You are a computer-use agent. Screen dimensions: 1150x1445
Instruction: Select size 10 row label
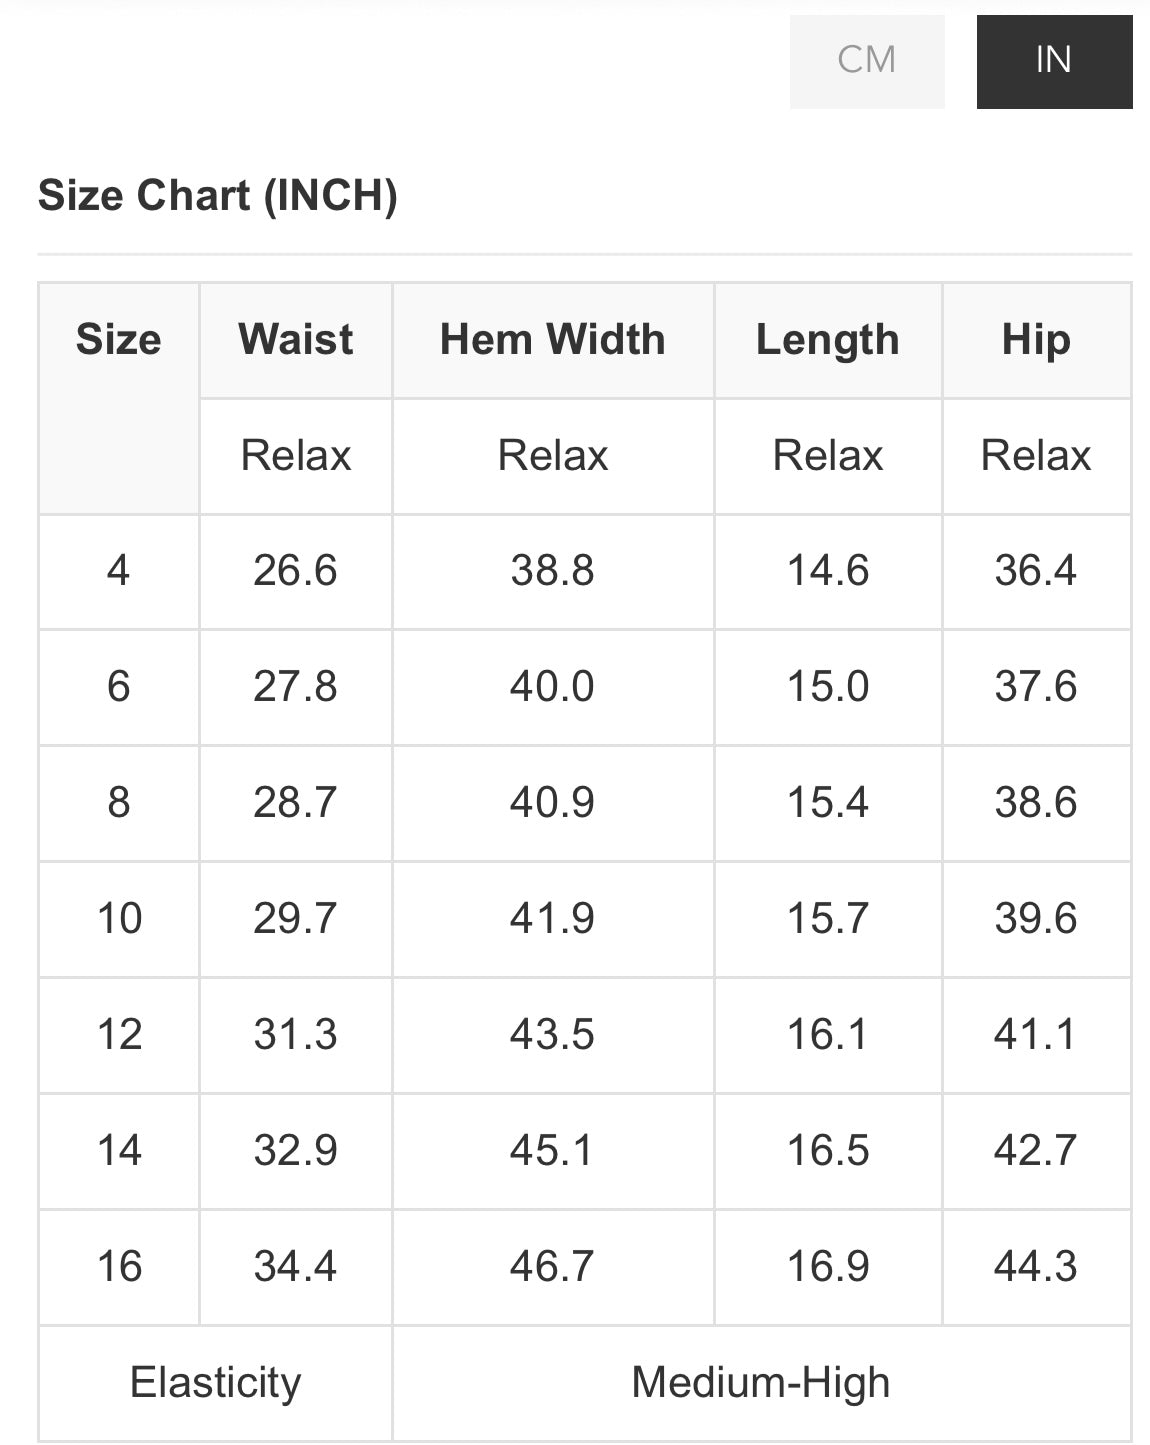[119, 919]
